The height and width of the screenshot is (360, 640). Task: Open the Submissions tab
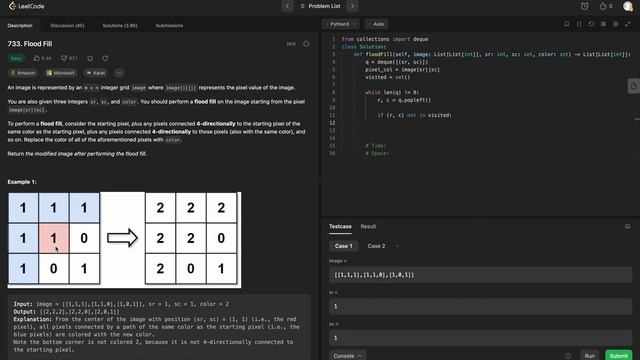[169, 26]
